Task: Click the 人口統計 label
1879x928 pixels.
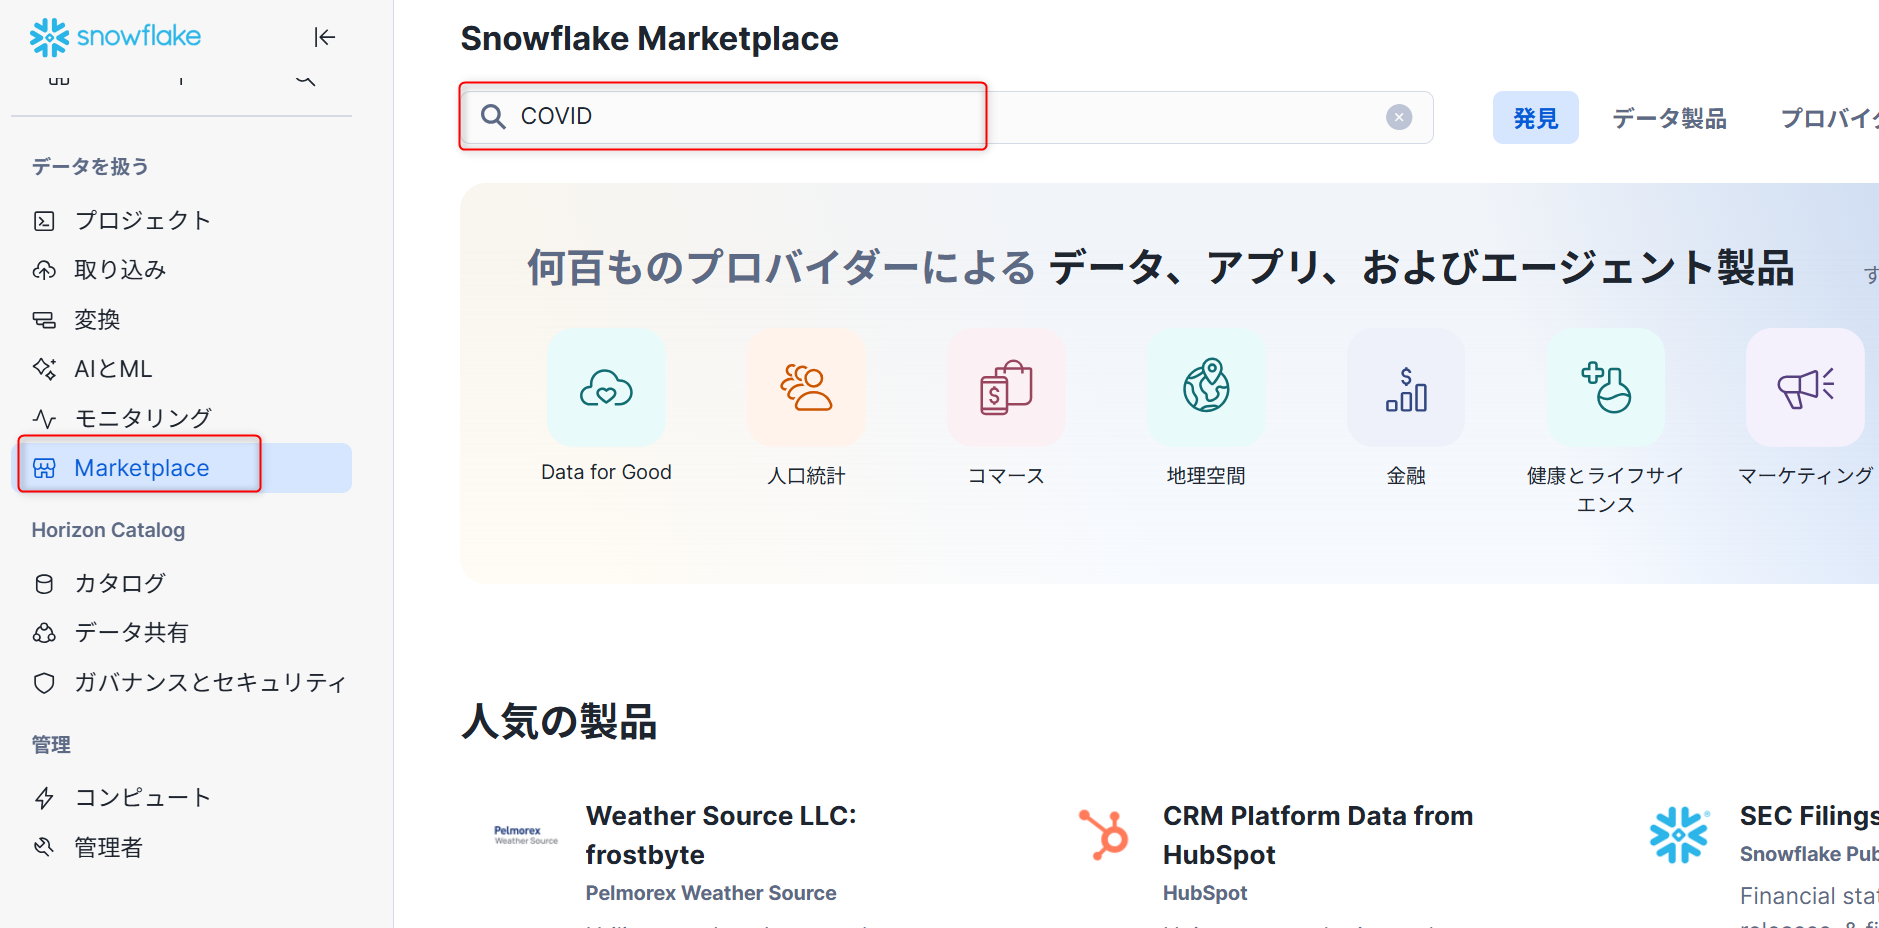Action: (x=806, y=476)
